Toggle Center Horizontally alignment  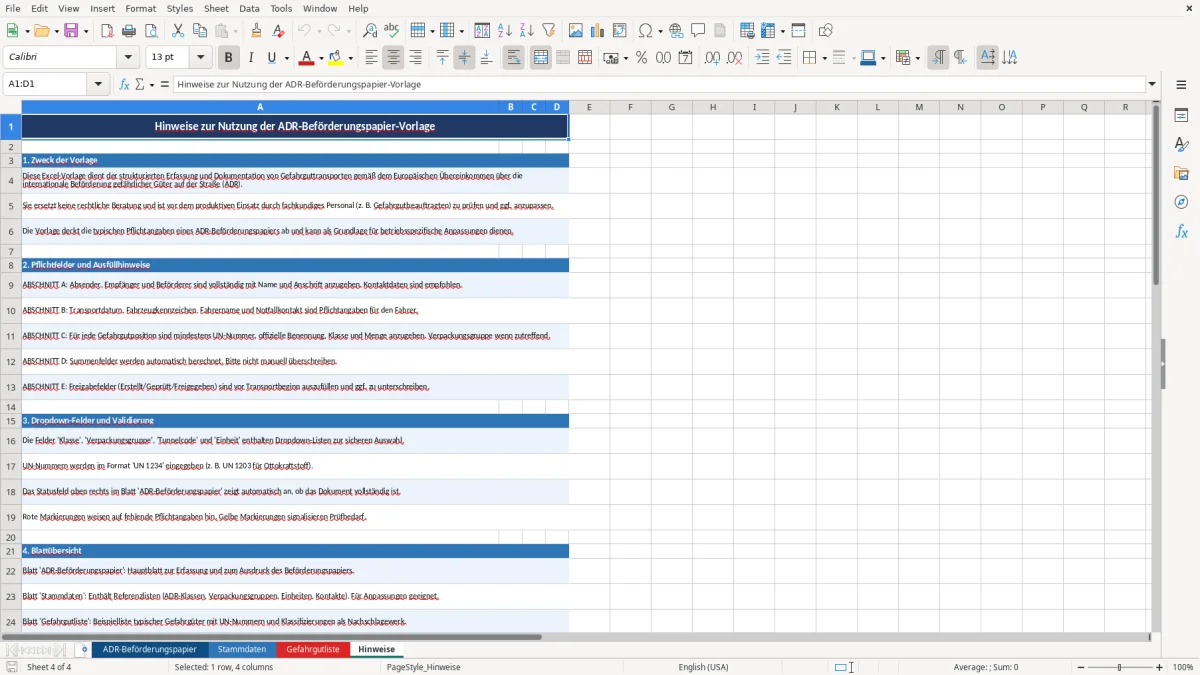393,58
